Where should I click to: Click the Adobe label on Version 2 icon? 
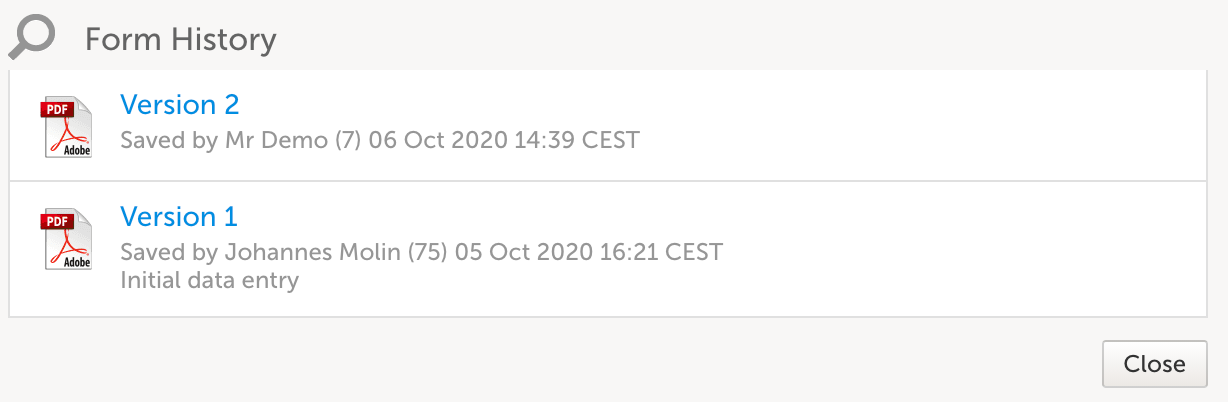point(77,149)
